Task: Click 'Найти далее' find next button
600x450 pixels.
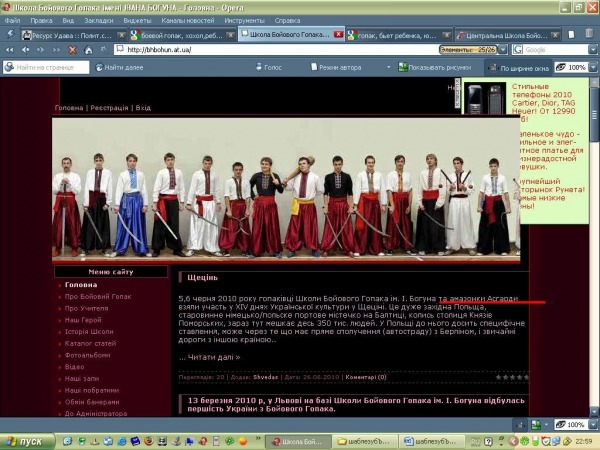Action: (x=119, y=67)
